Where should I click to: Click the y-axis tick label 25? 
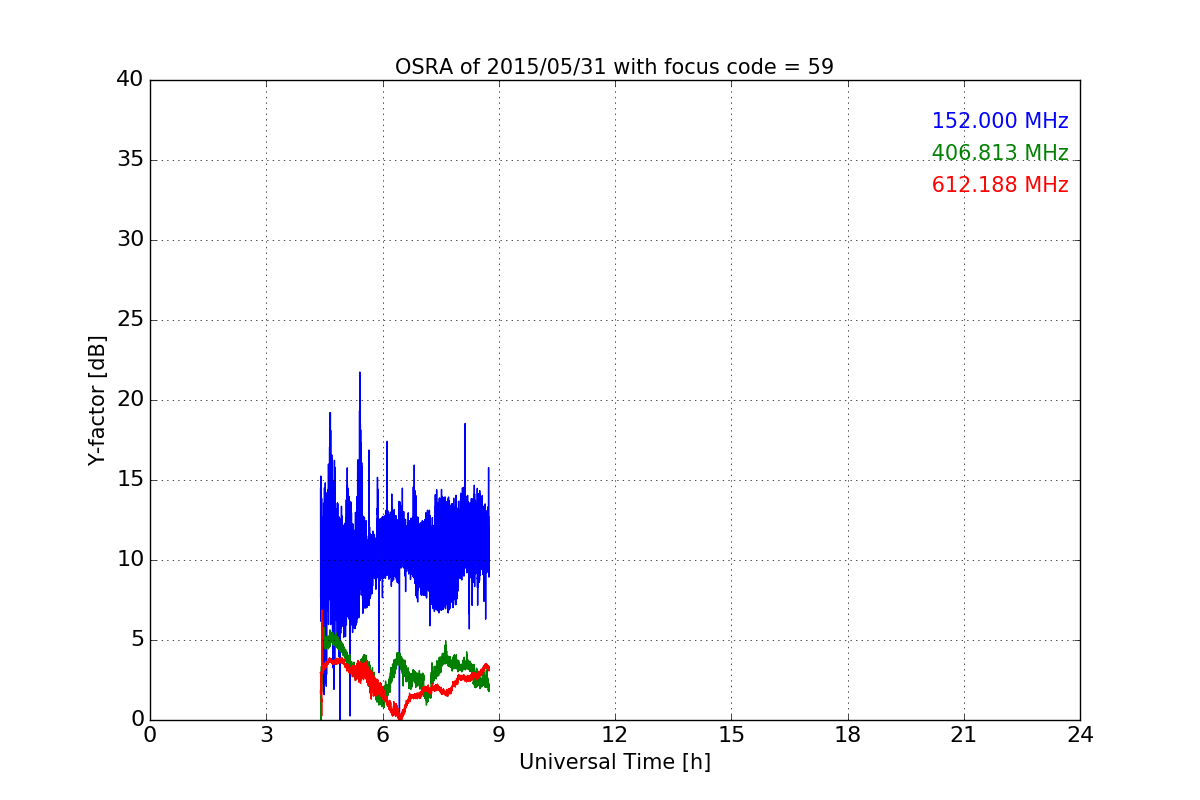click(130, 320)
